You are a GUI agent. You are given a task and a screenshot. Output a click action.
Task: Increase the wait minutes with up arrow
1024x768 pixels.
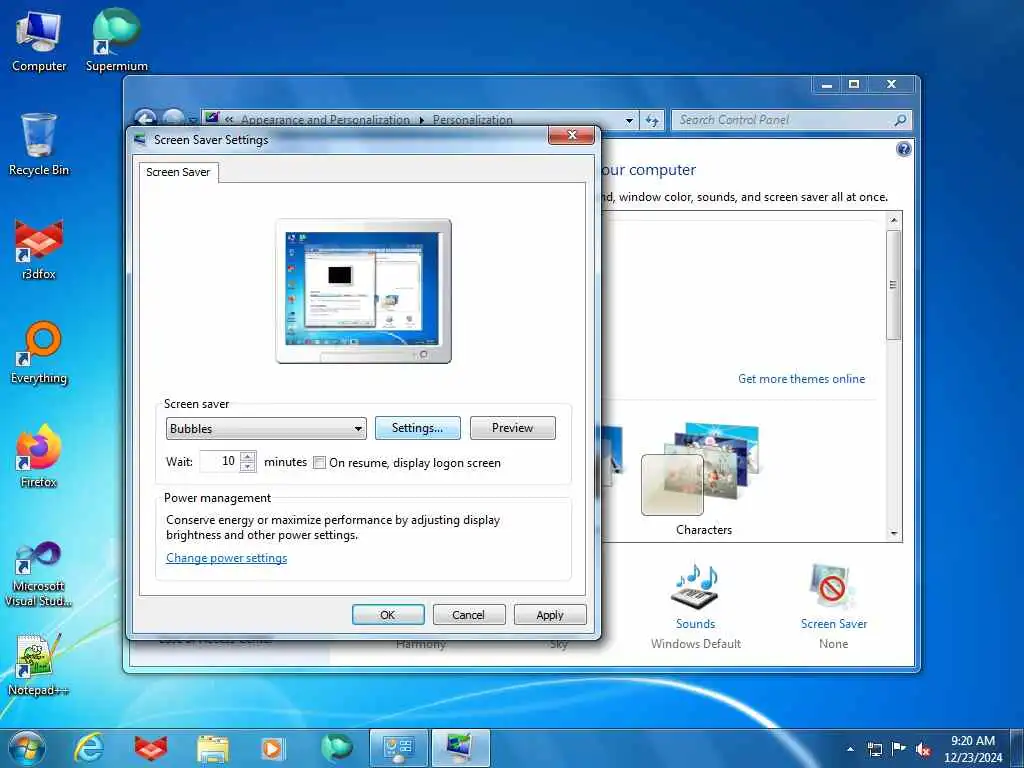click(248, 456)
